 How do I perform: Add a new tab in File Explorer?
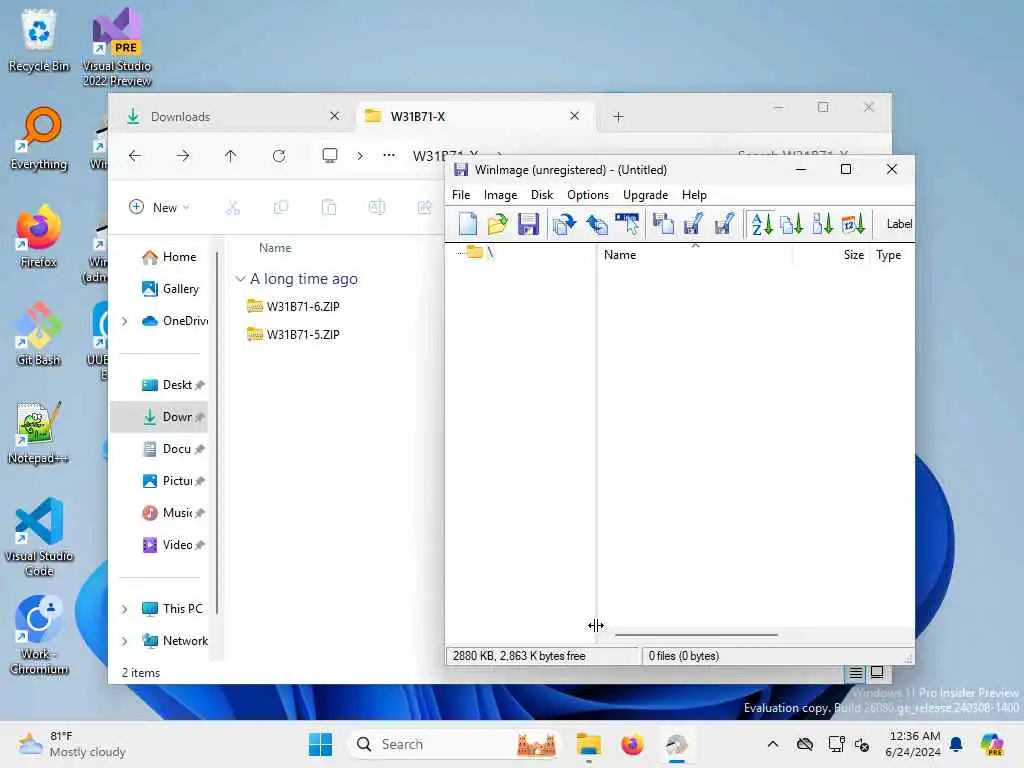click(x=618, y=117)
